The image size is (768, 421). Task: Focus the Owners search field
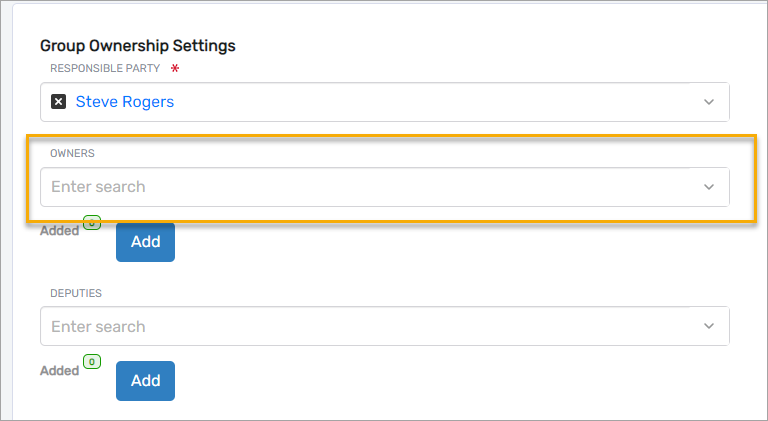click(360, 187)
